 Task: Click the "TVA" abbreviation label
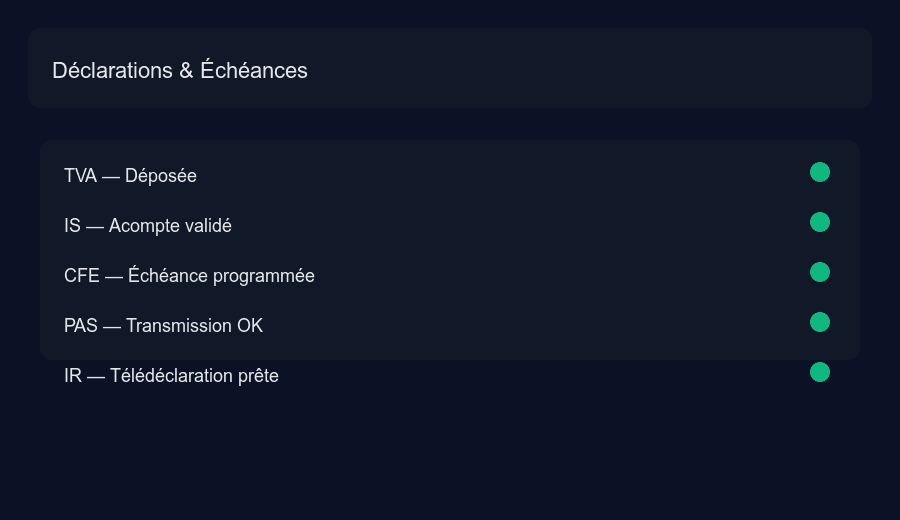tap(80, 176)
